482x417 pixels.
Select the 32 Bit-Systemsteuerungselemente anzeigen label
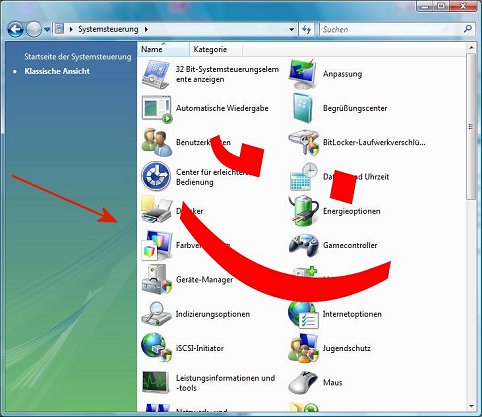[x=227, y=74]
